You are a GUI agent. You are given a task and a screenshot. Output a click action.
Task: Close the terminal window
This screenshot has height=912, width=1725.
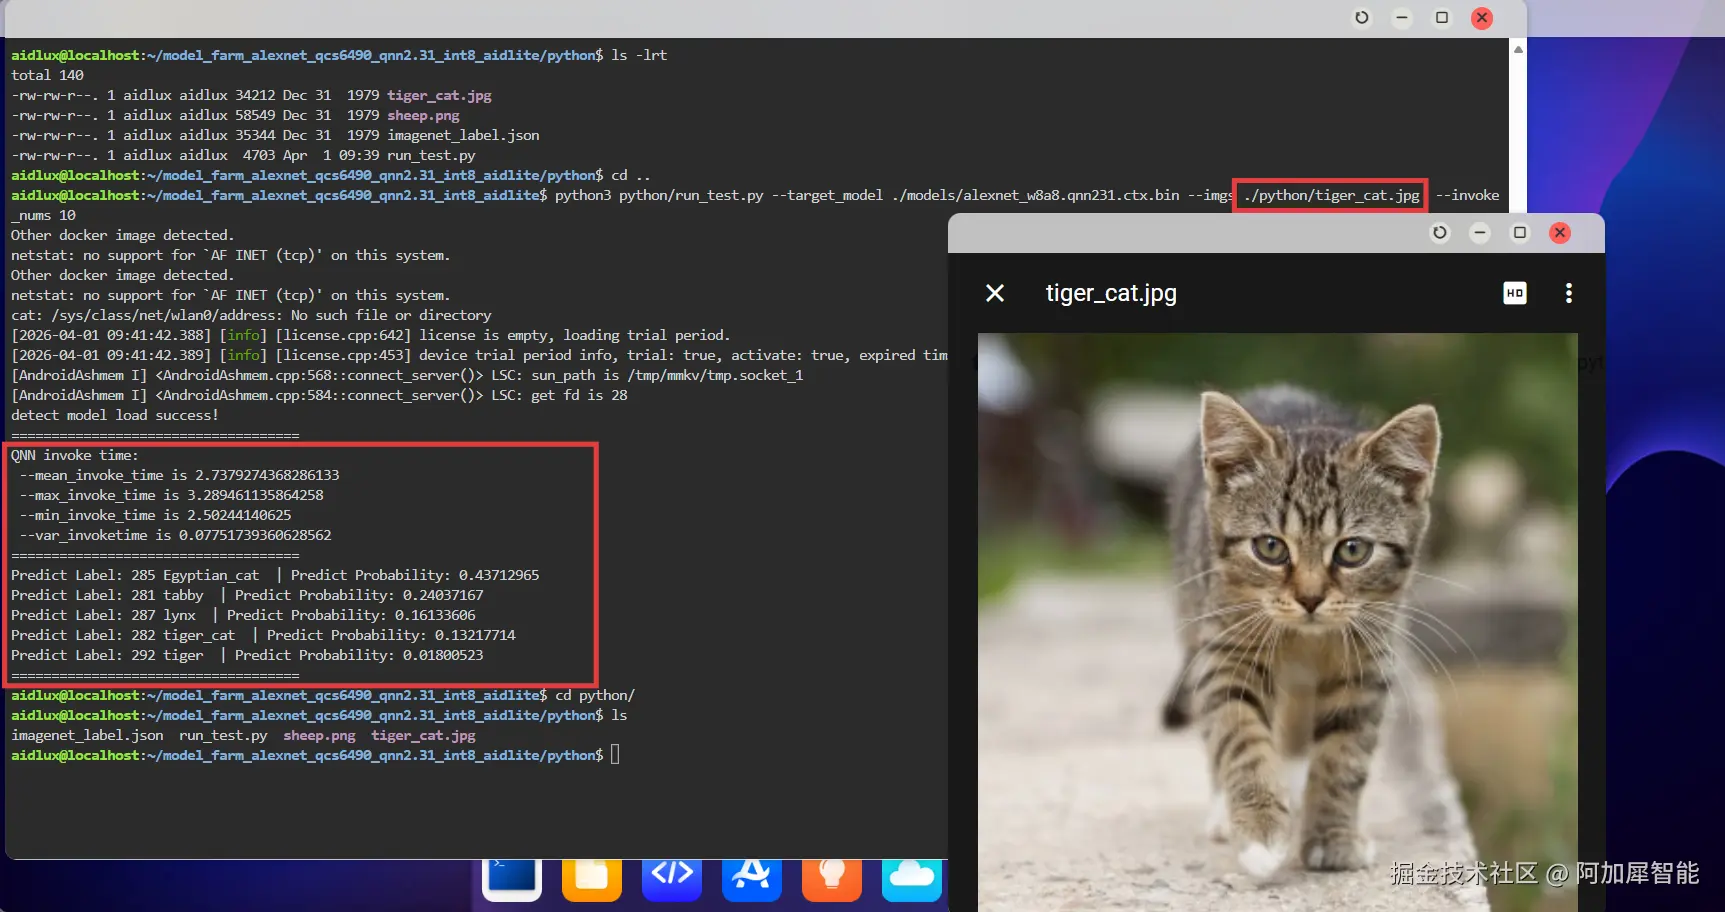point(1482,18)
